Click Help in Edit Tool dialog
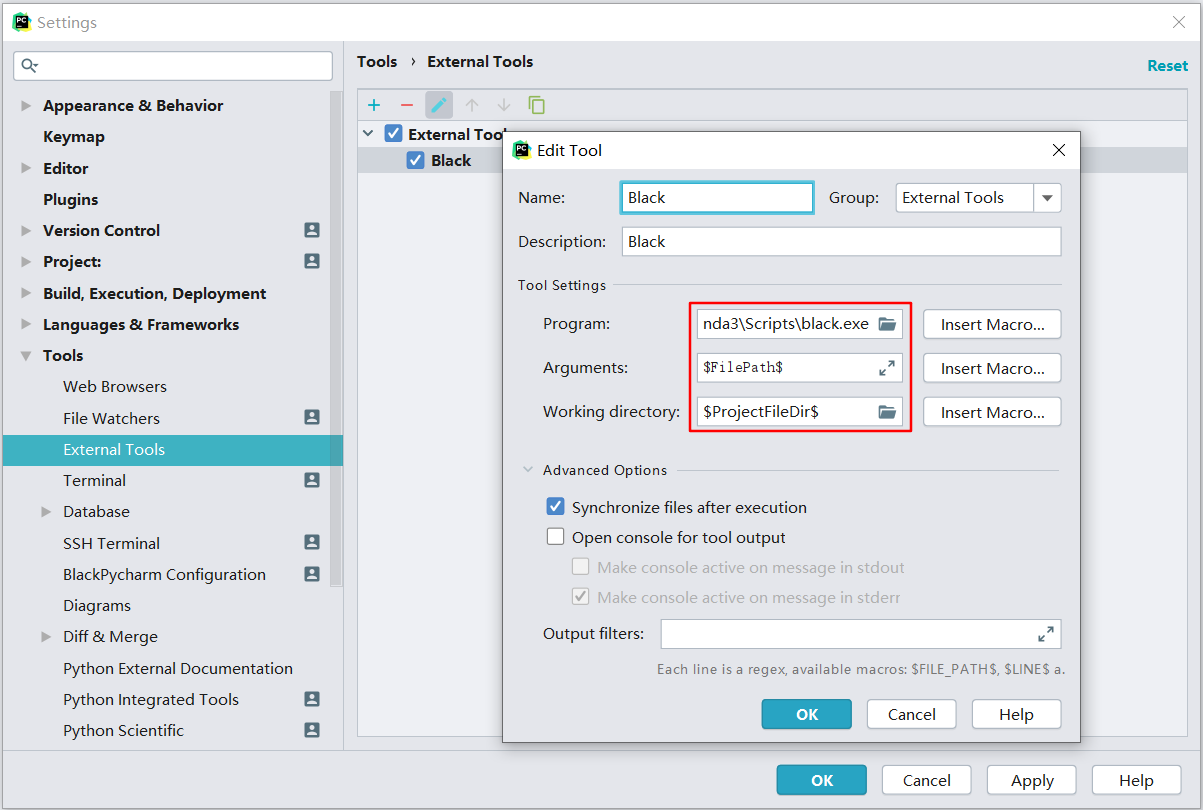Image resolution: width=1203 pixels, height=810 pixels. click(x=1016, y=714)
